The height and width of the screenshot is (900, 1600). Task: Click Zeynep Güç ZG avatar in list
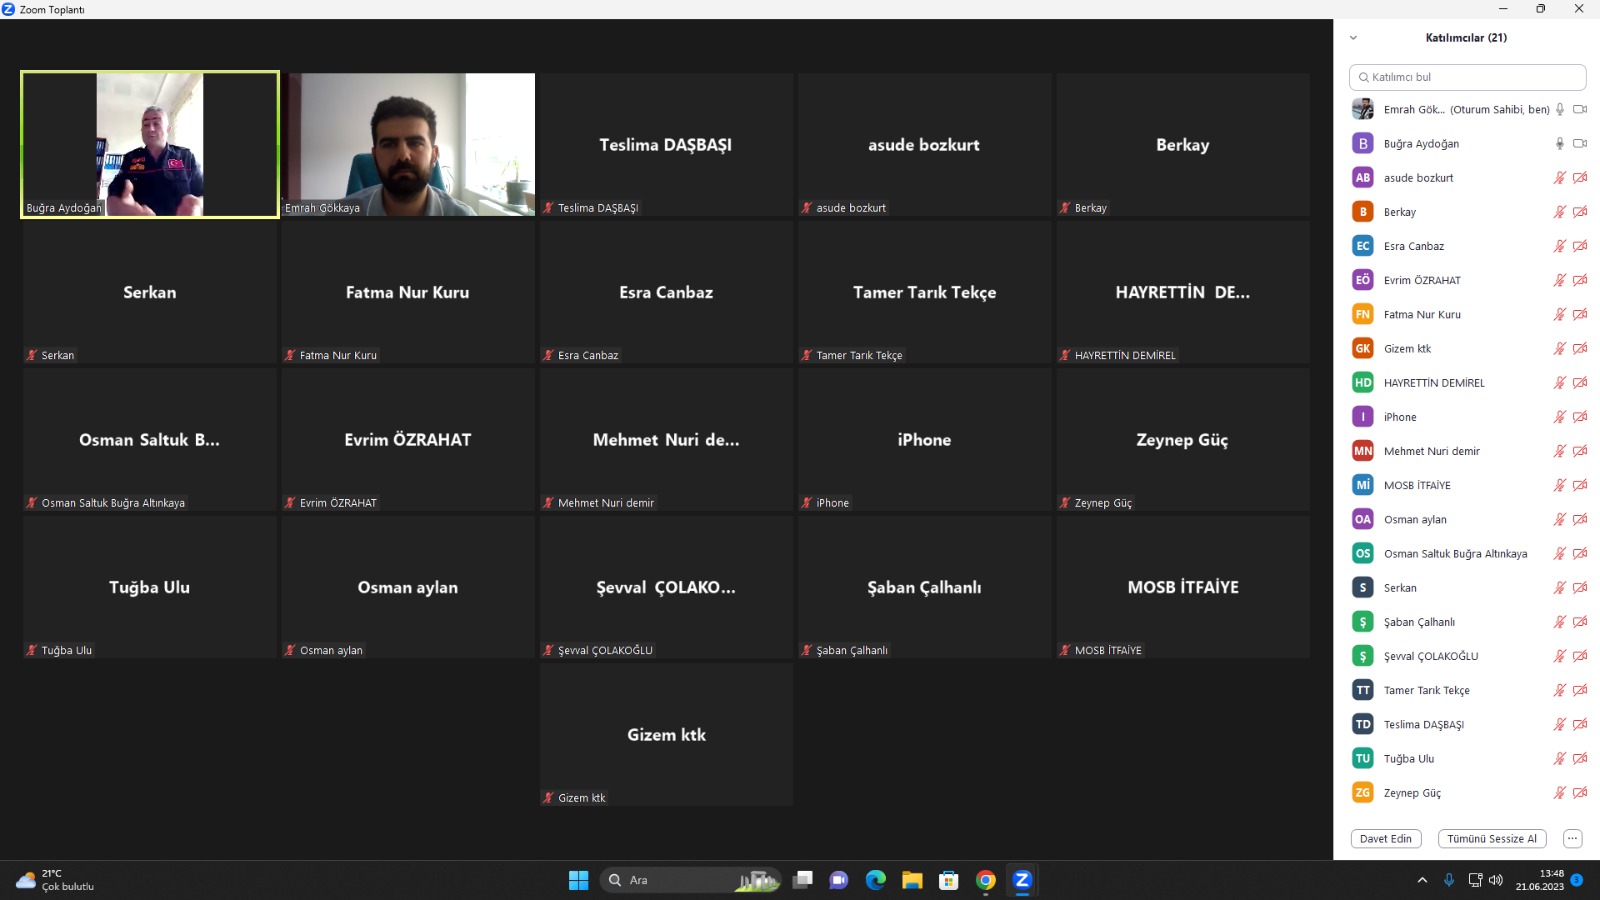pyautogui.click(x=1363, y=793)
